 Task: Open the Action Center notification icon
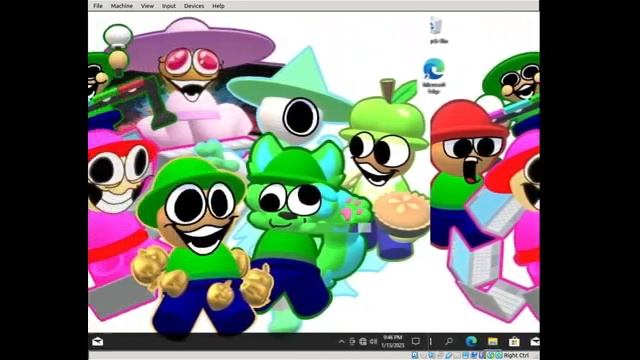pos(416,341)
